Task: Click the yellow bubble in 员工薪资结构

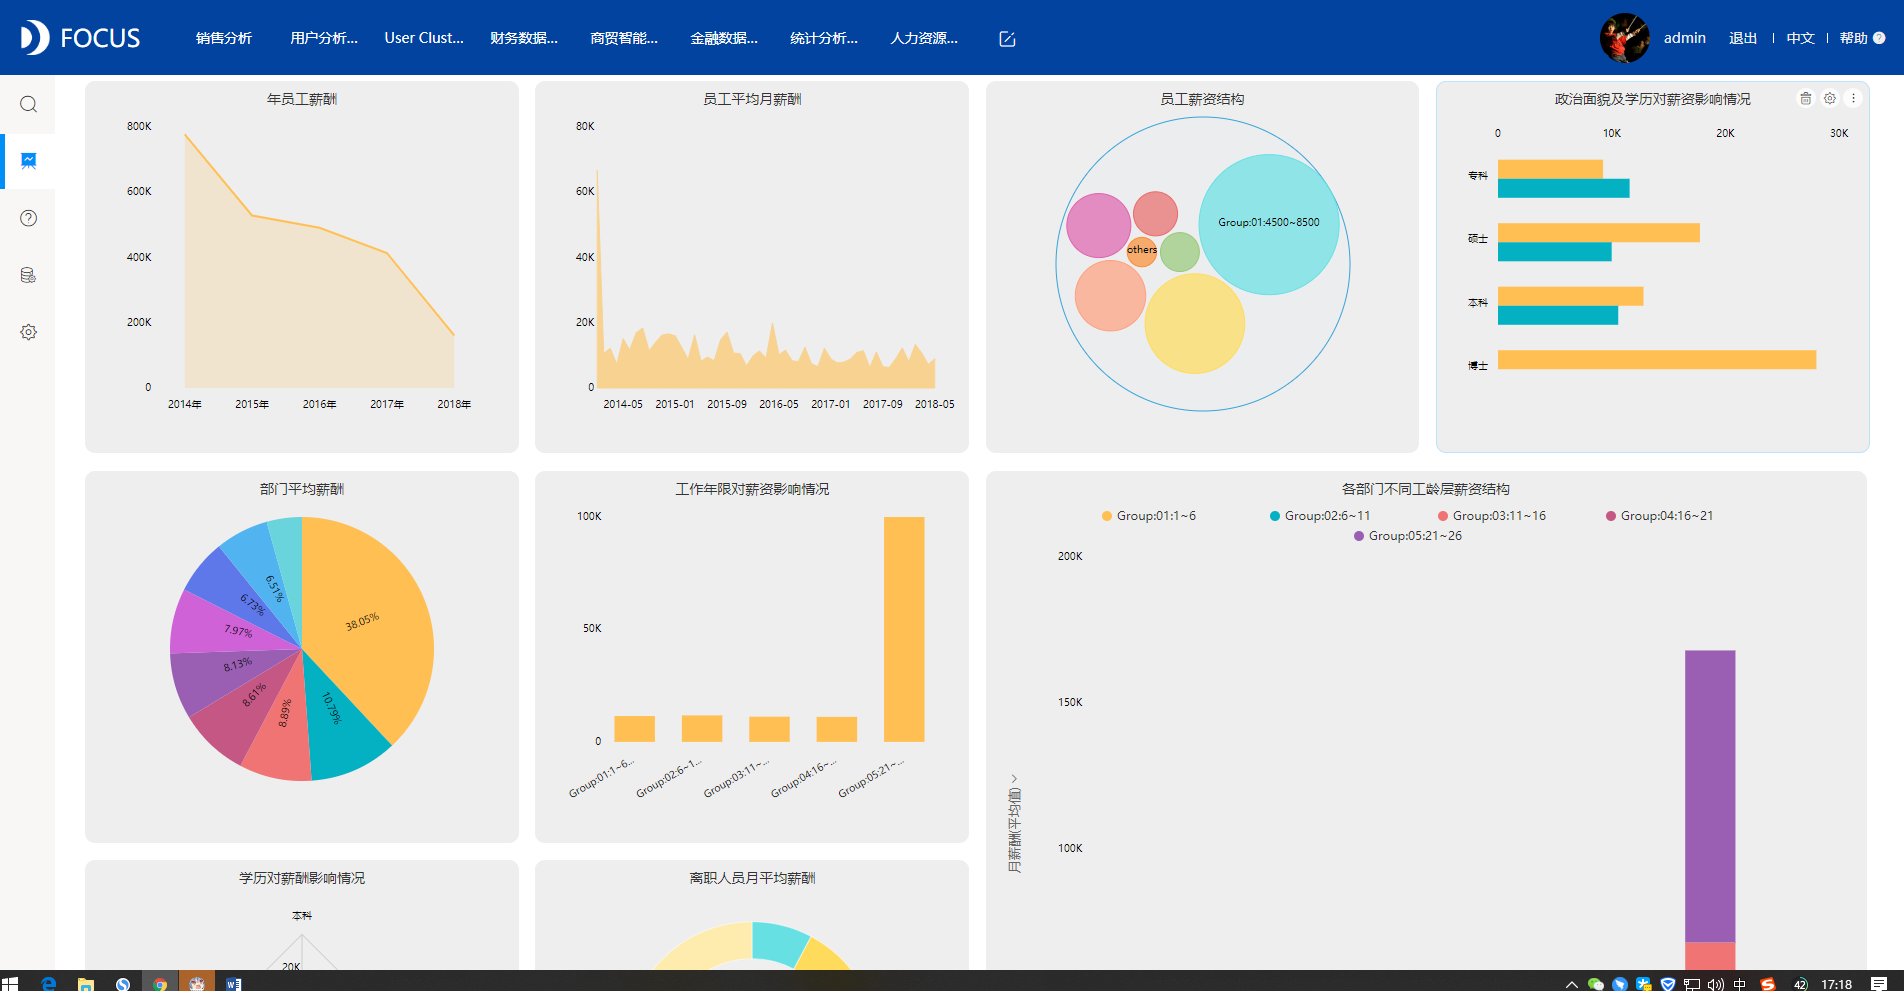Action: (x=1195, y=324)
